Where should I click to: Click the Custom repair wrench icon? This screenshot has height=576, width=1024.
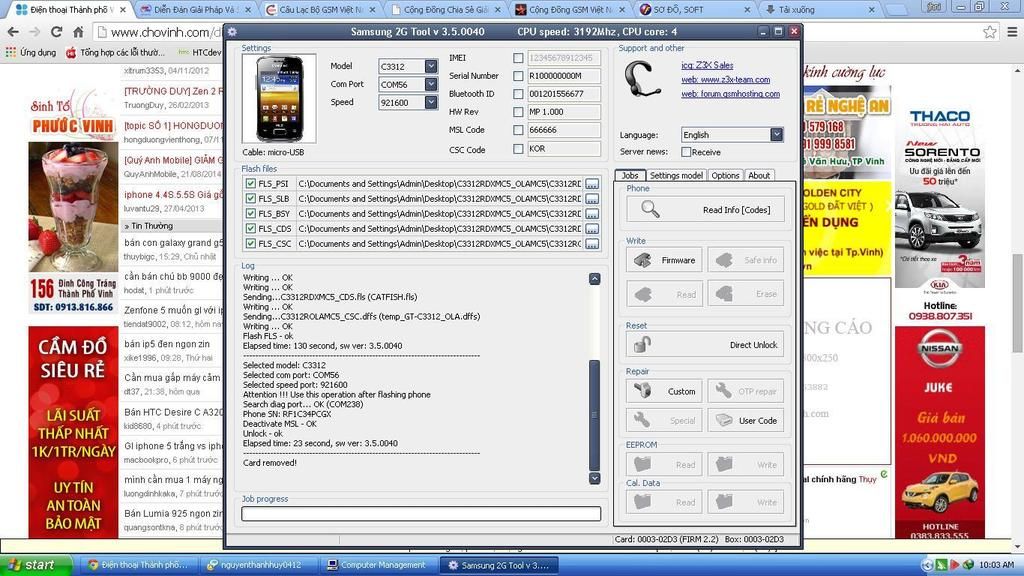tap(643, 391)
